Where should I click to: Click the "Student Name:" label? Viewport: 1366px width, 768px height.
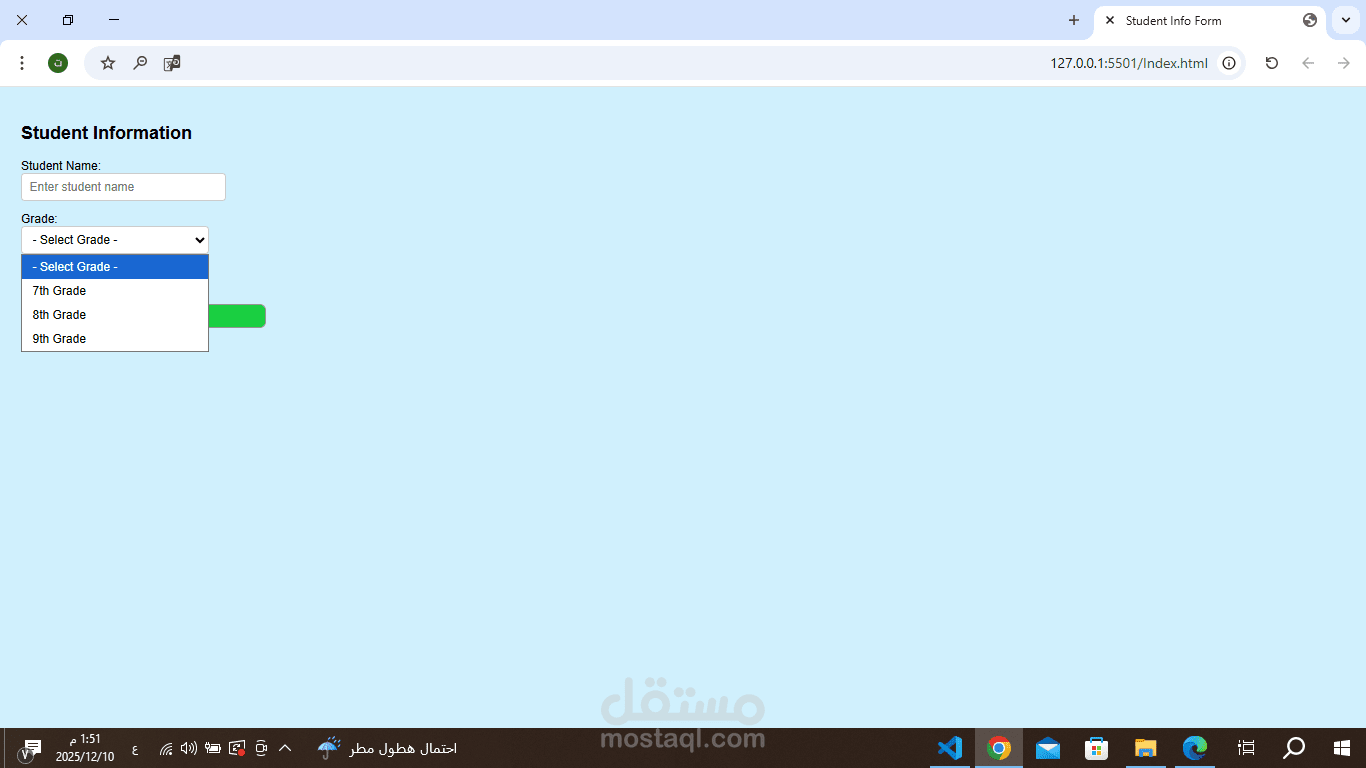(x=61, y=166)
